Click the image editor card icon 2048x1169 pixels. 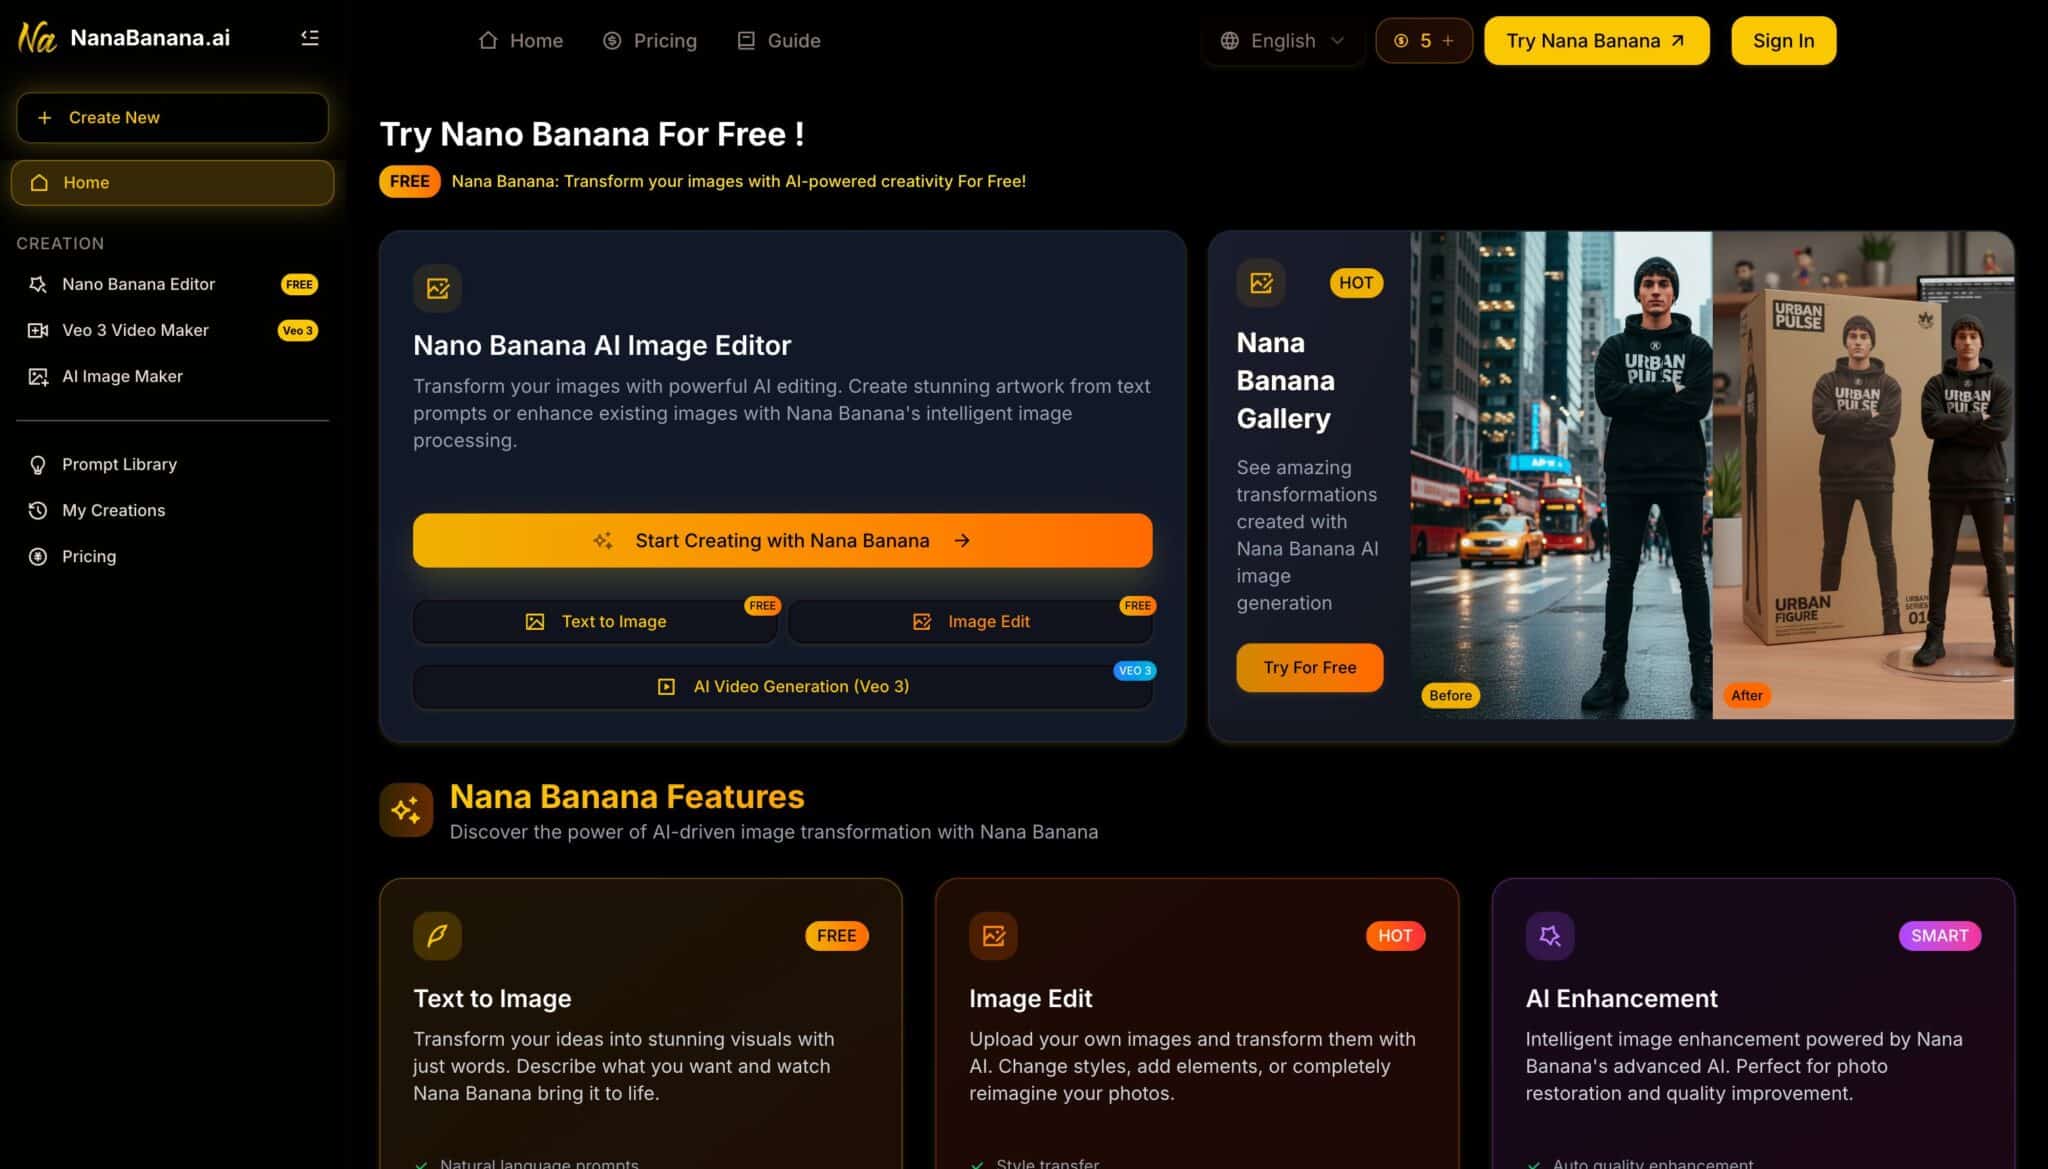pyautogui.click(x=437, y=288)
